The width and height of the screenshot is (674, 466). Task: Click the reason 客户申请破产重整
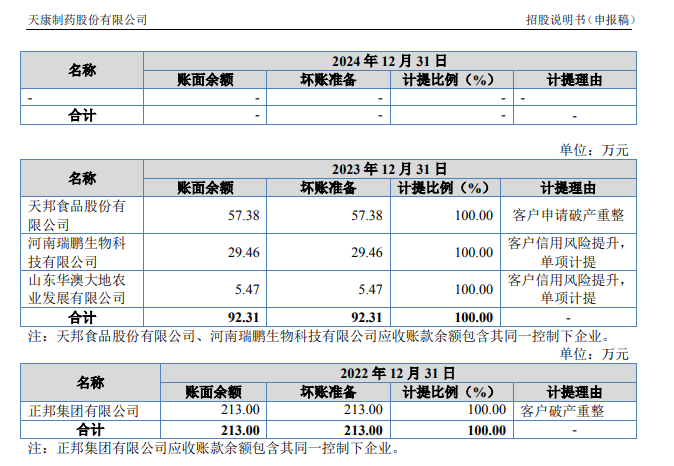click(x=568, y=215)
